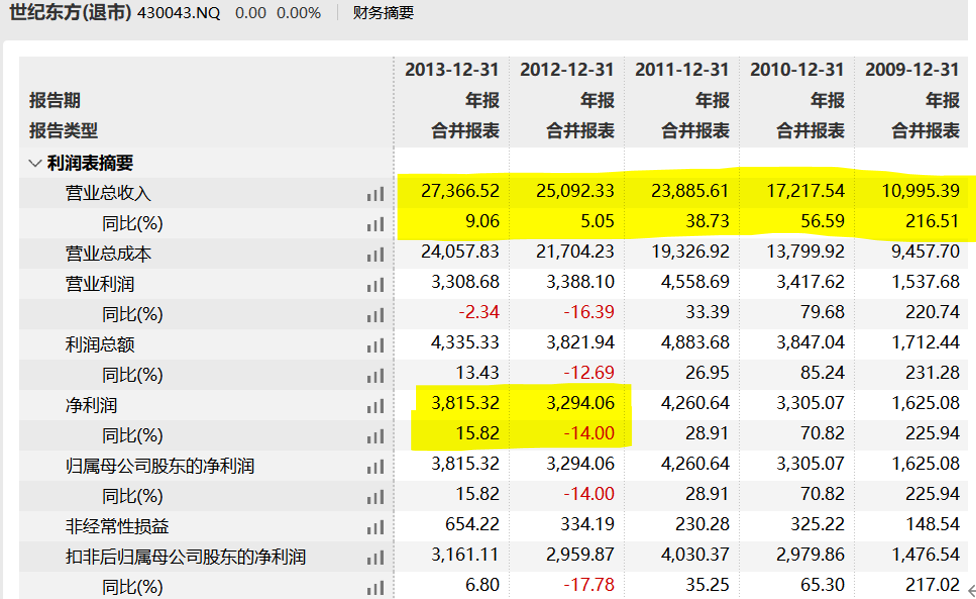Select growth cell 216.51
This screenshot has width=976, height=599.
tap(932, 221)
